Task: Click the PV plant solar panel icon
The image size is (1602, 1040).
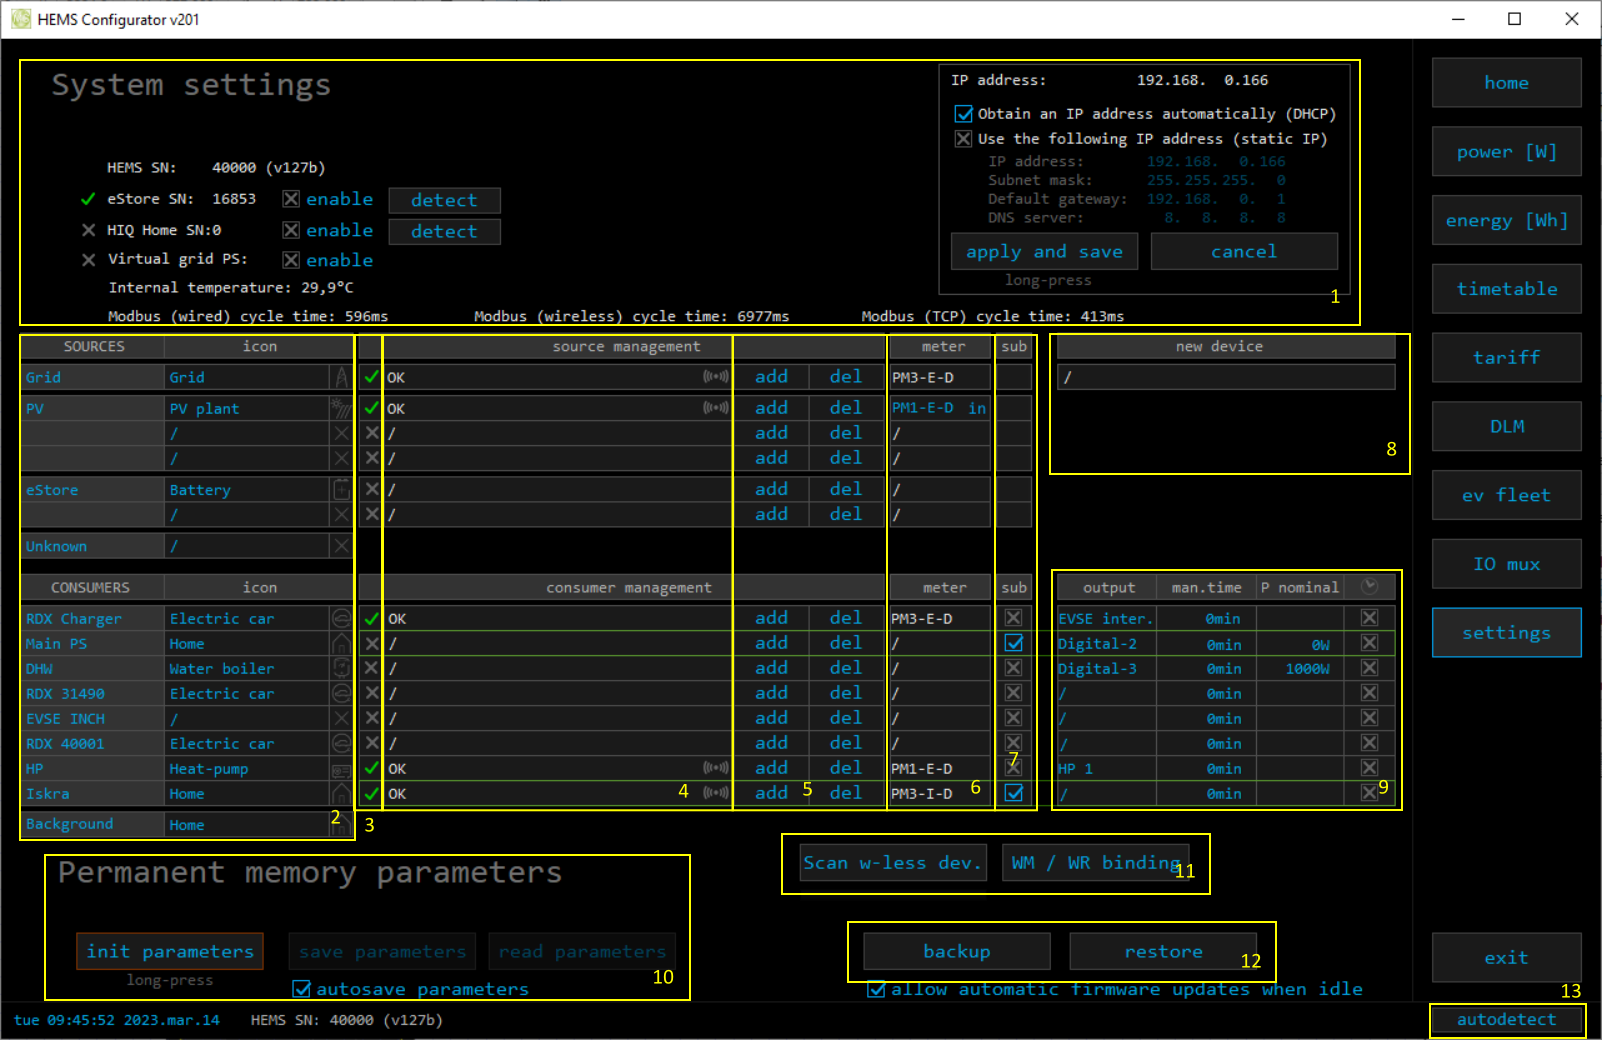Action: tap(342, 408)
